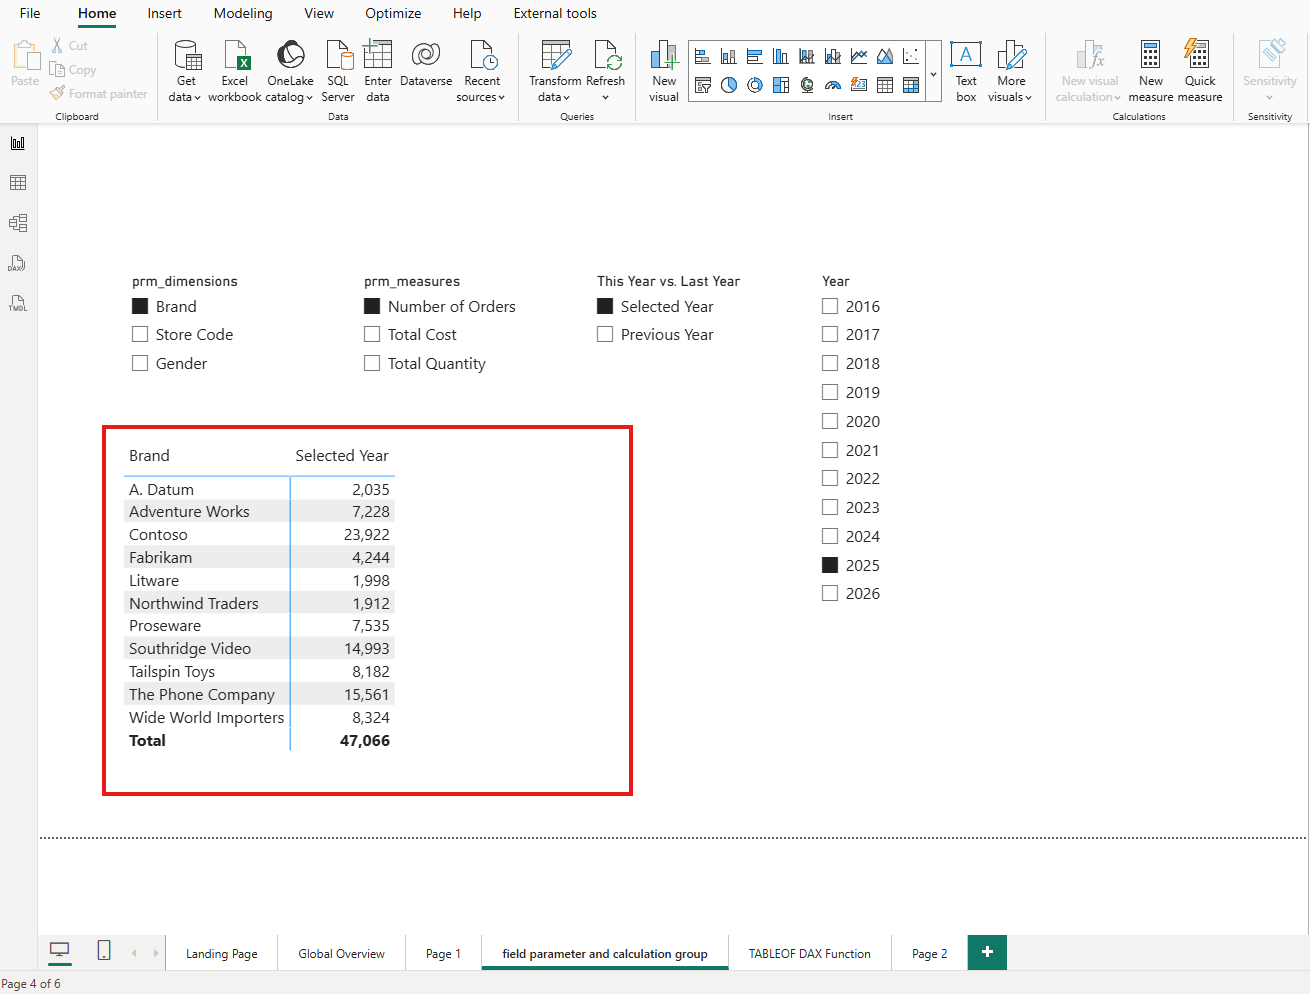Switch to desktop layout view

[60, 951]
